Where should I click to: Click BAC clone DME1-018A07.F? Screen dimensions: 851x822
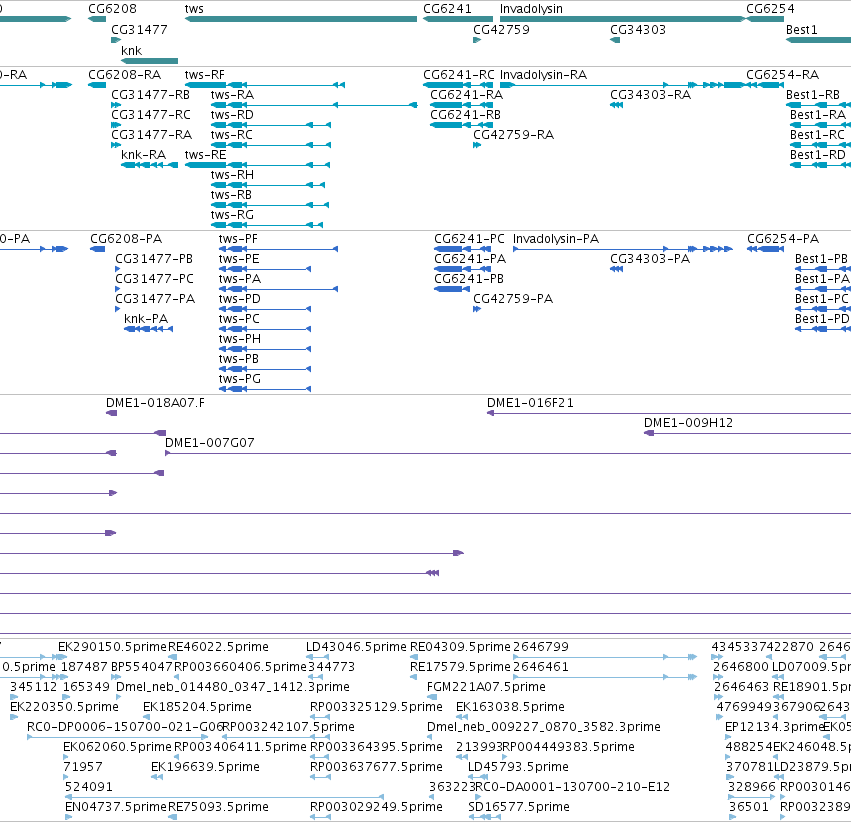click(111, 413)
